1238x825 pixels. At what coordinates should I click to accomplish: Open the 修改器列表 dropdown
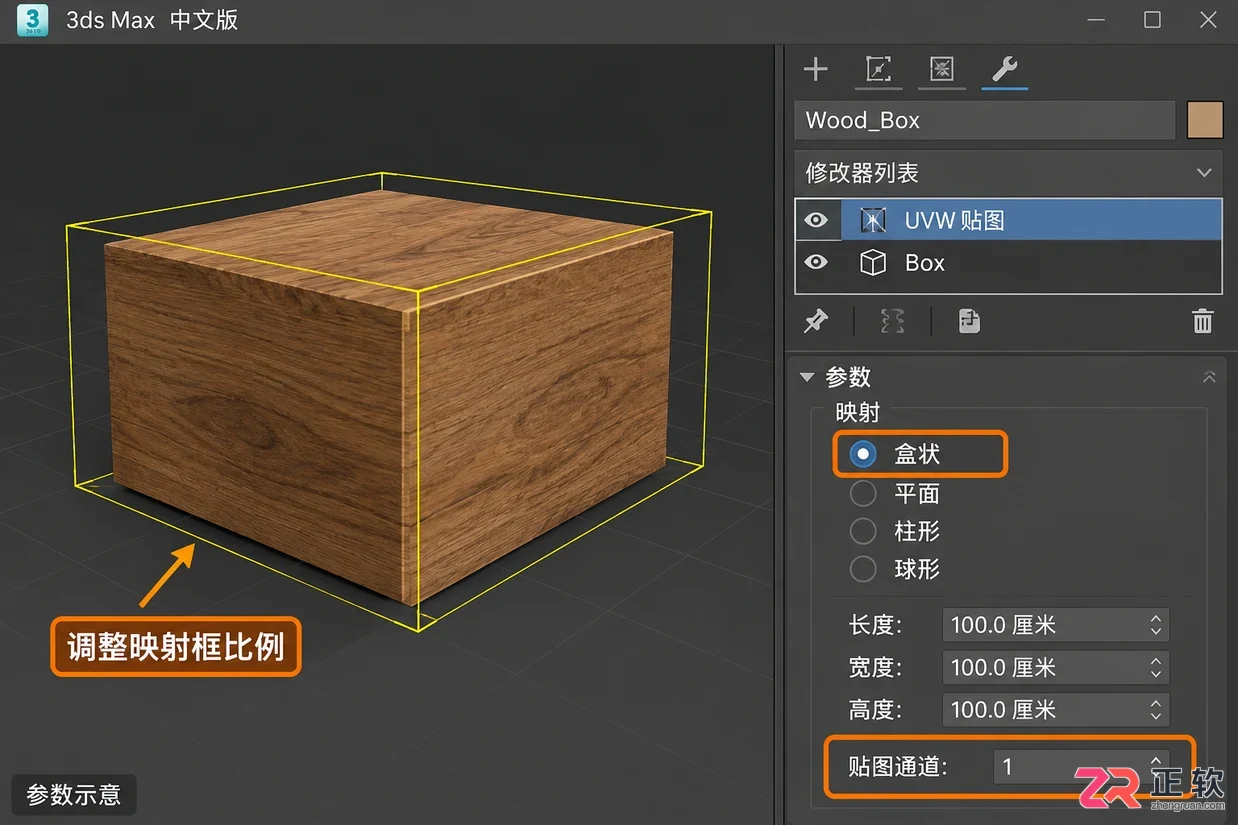pyautogui.click(x=1008, y=173)
